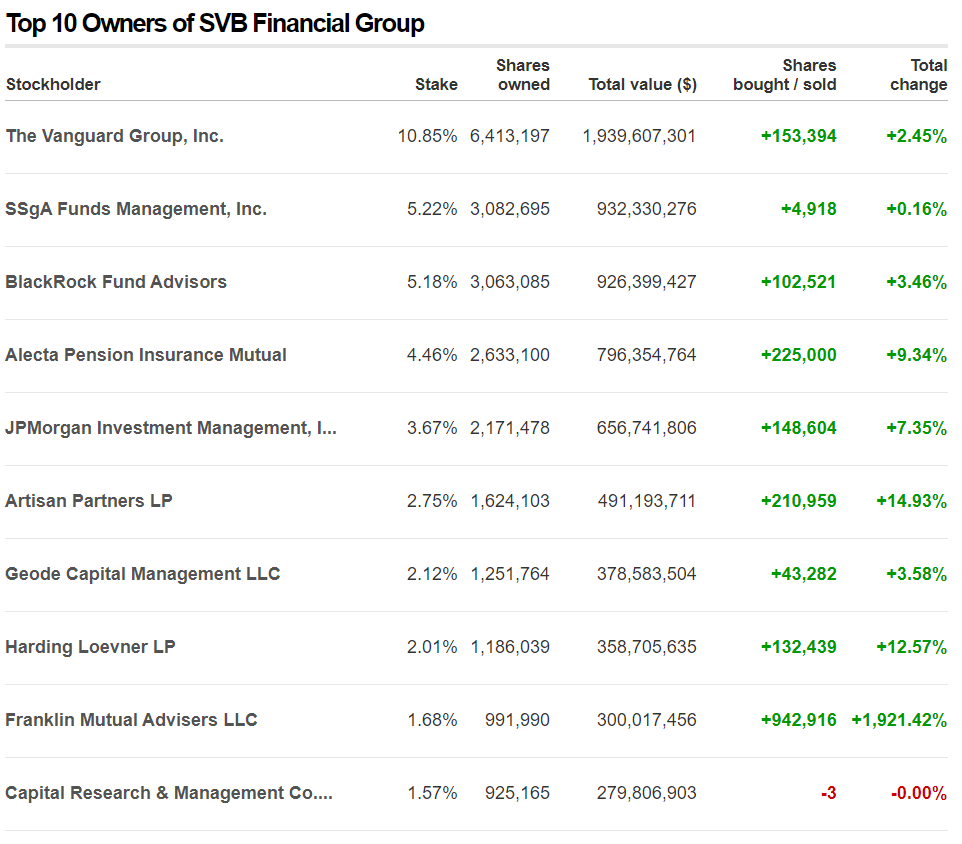
Task: Select shares bought value +148,604
Action: 799,428
